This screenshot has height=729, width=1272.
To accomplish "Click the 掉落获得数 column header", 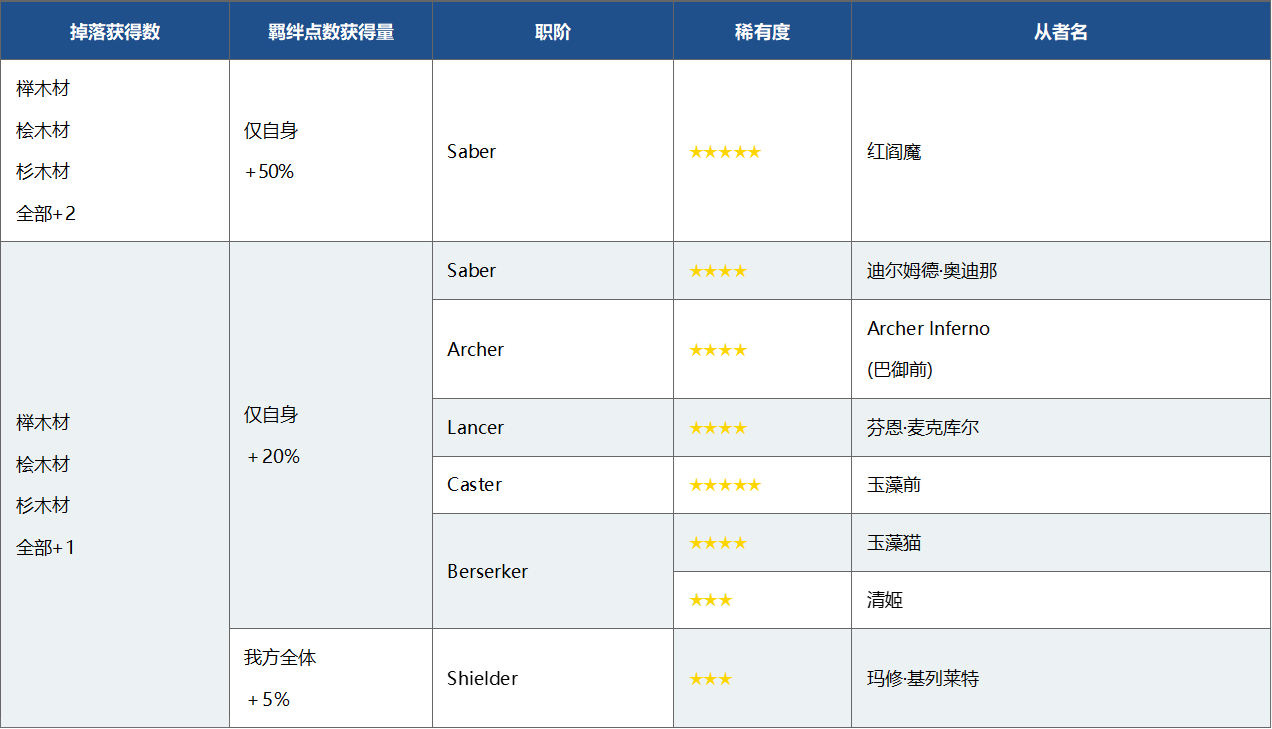I will pos(115,32).
